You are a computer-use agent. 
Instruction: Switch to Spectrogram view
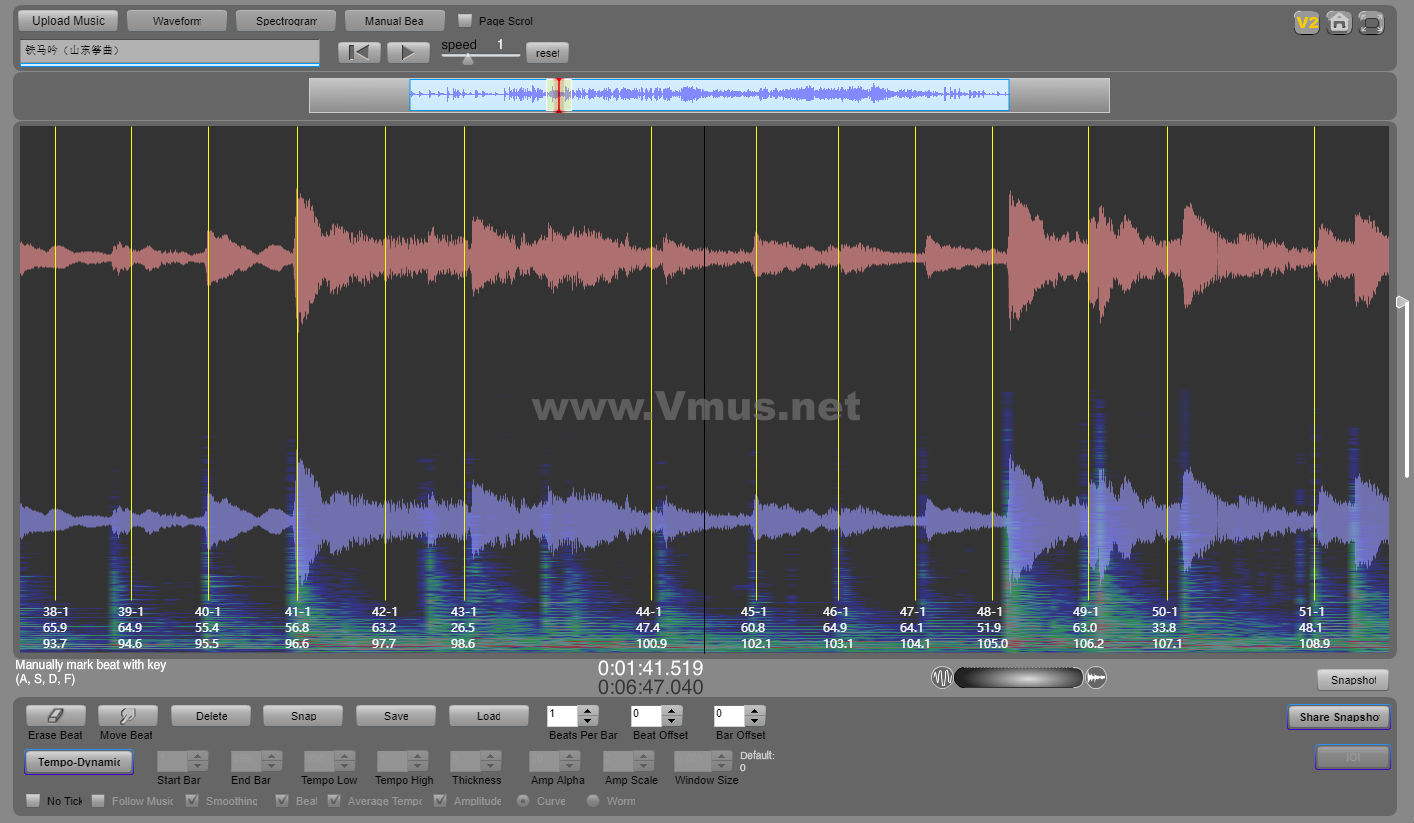point(286,20)
